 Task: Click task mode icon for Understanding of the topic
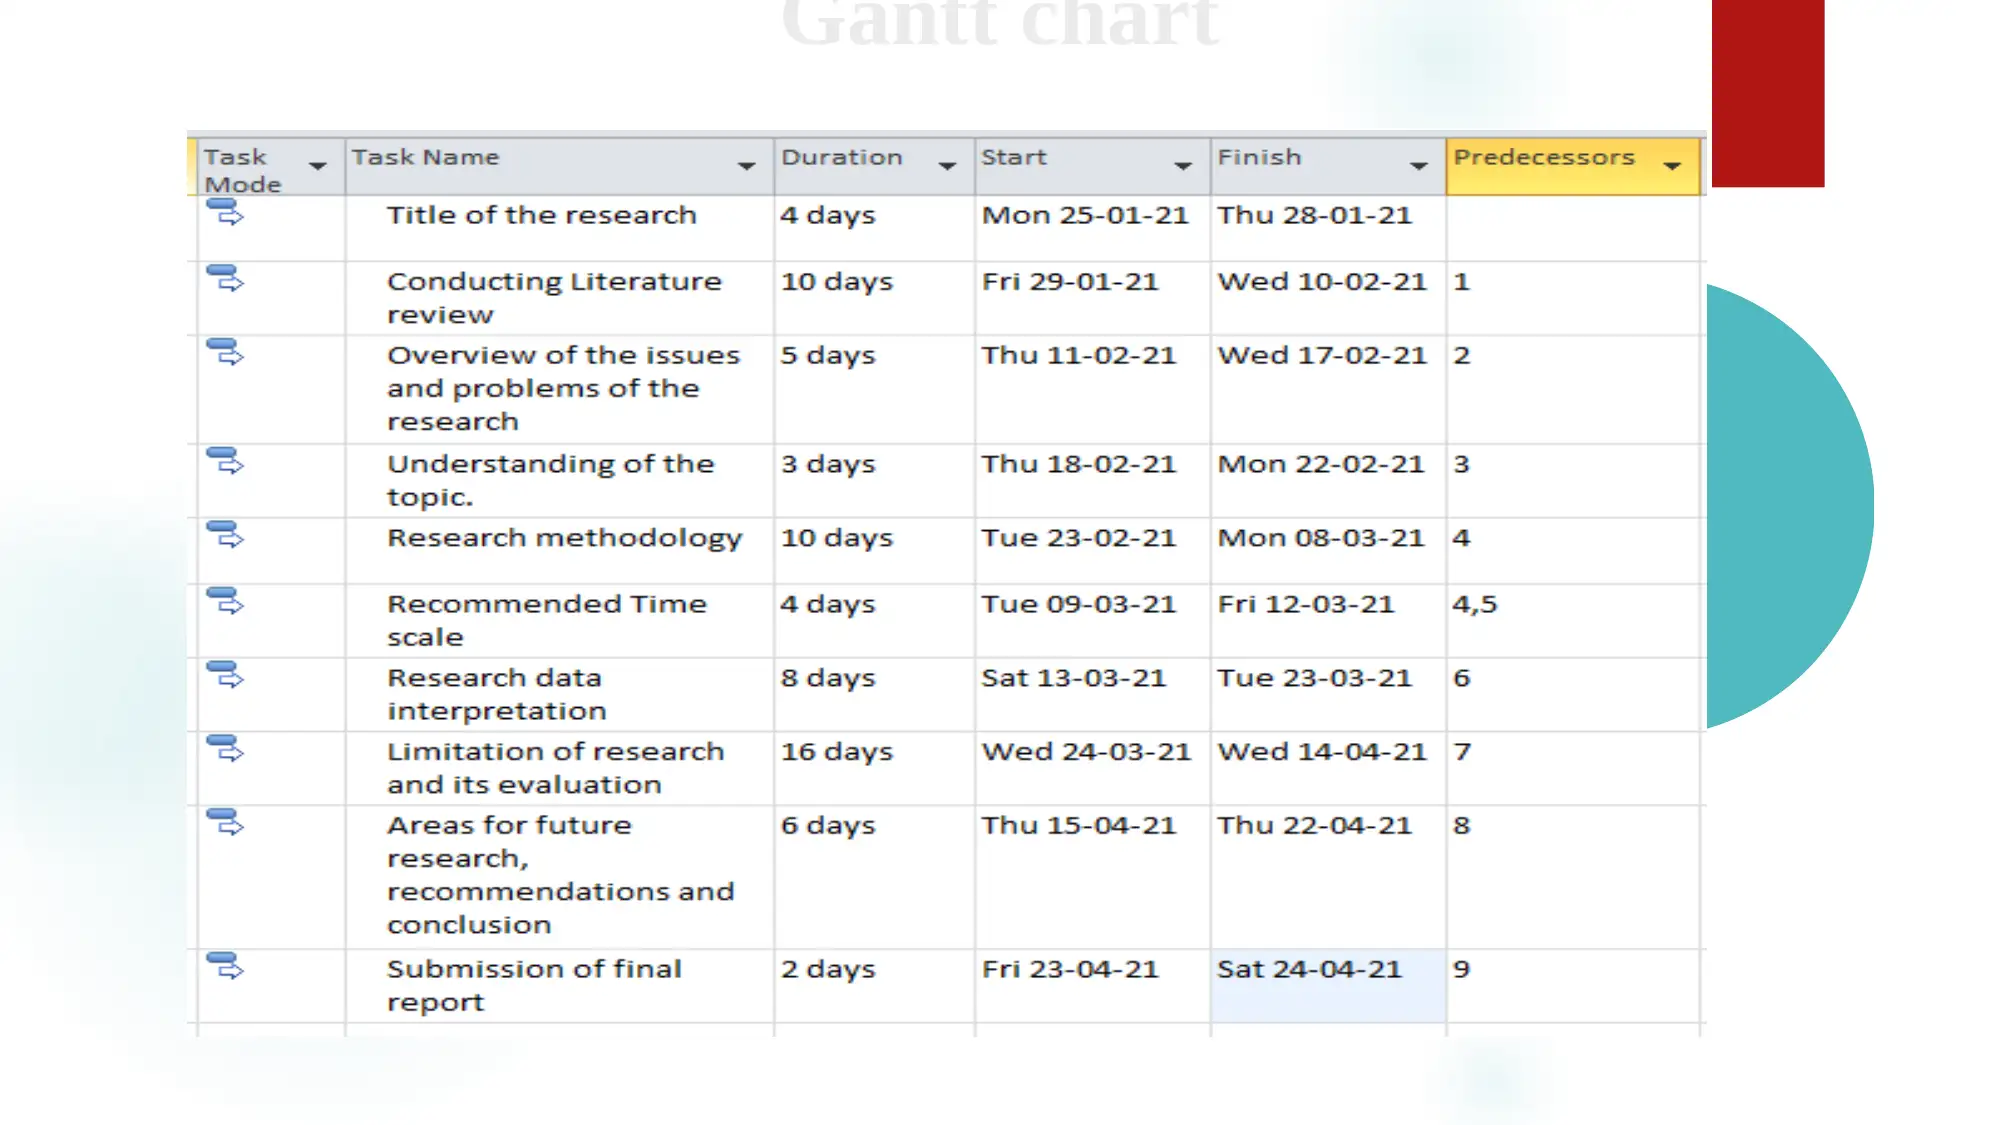(x=225, y=461)
